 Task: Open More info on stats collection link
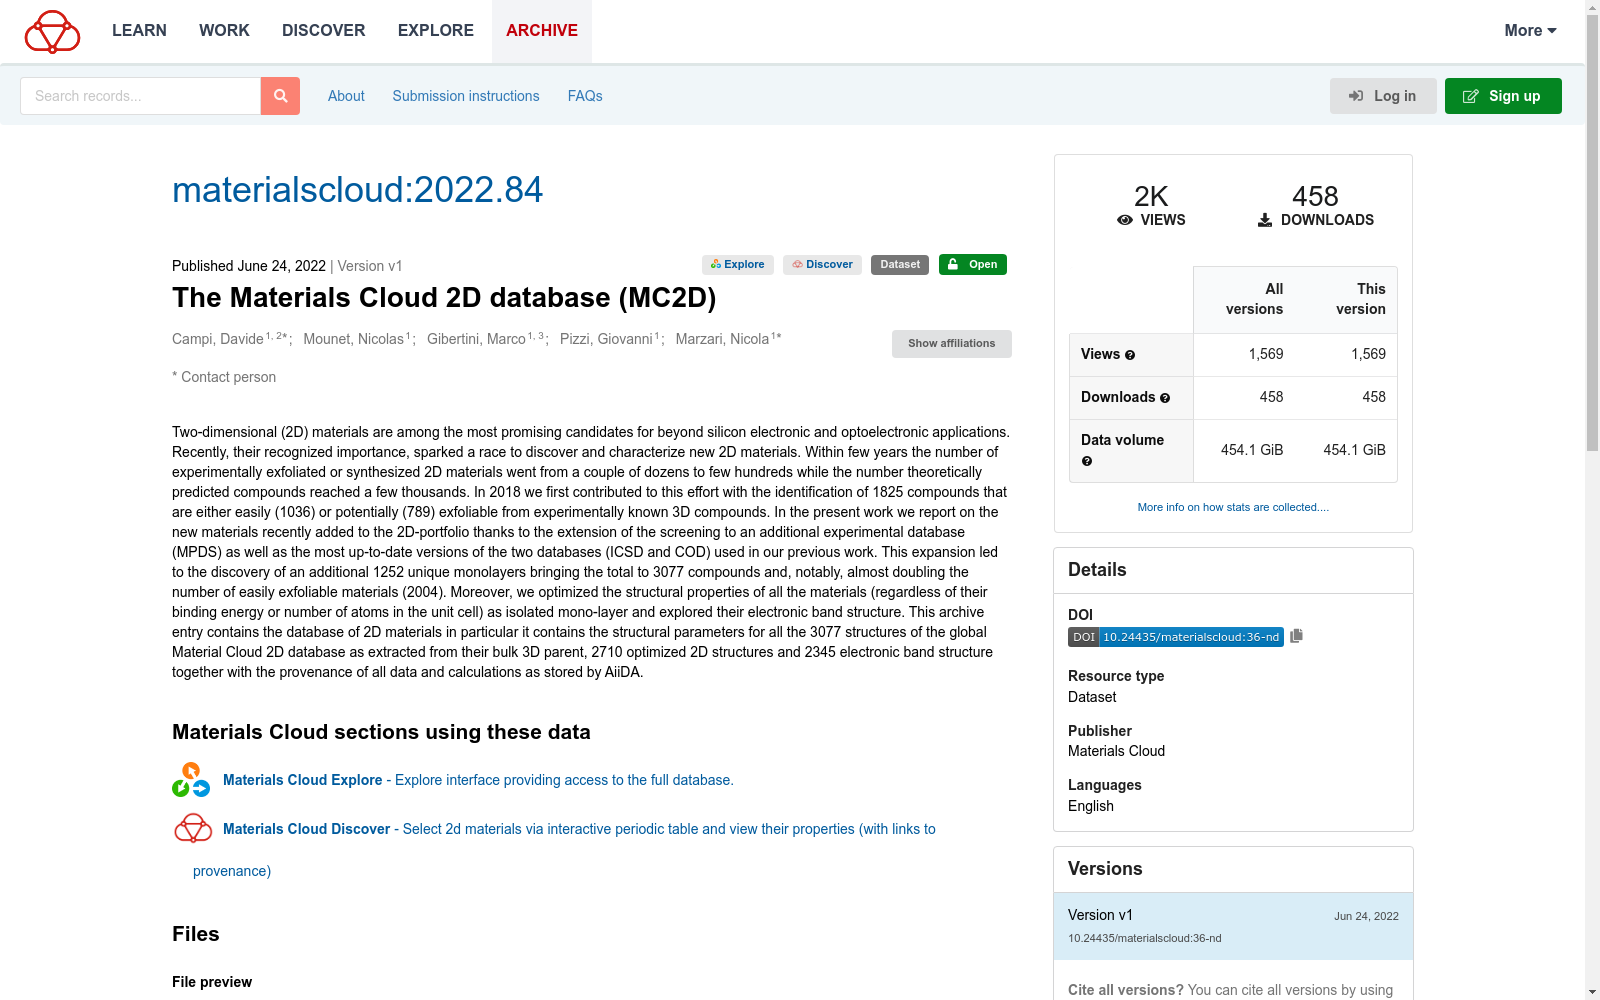[x=1233, y=507]
